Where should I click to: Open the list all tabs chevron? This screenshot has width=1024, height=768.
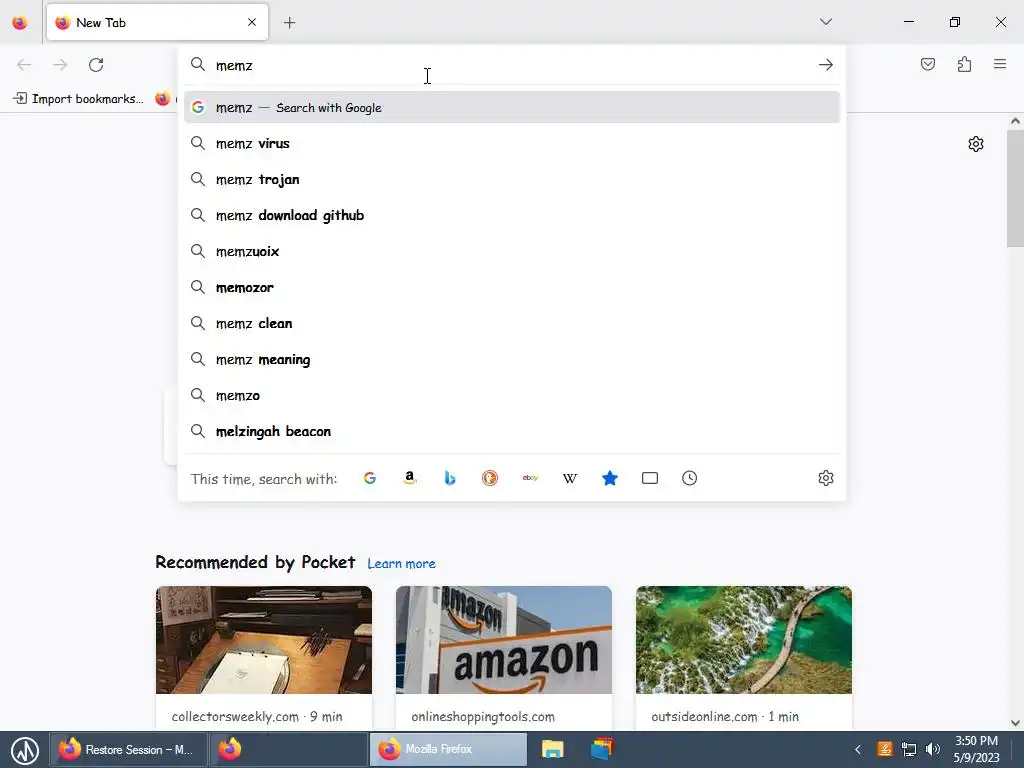point(825,22)
